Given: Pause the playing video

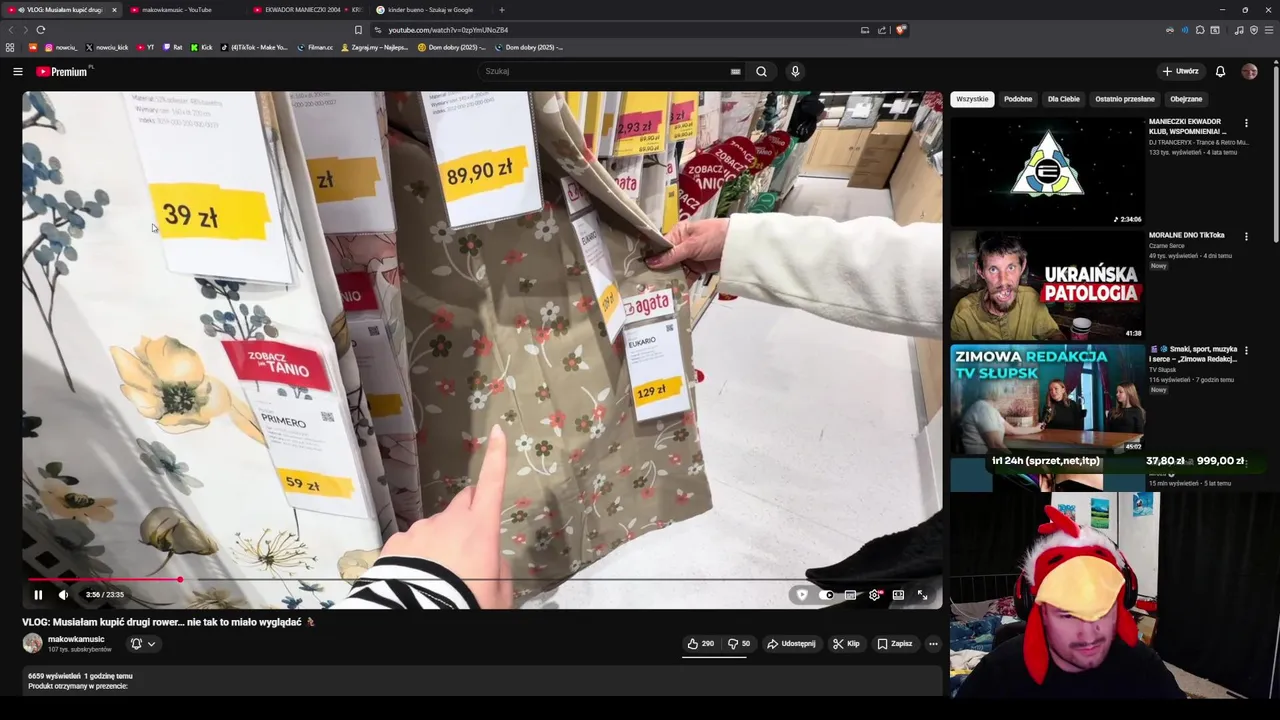Looking at the screenshot, I should click(38, 595).
